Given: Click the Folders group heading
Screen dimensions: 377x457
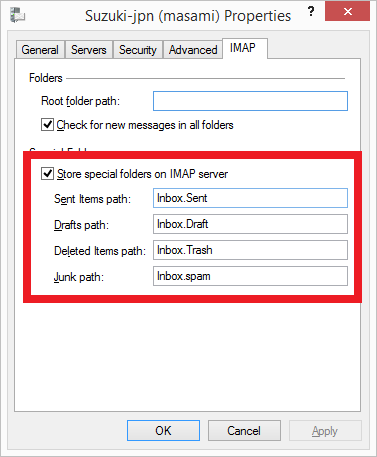Looking at the screenshot, I should [46, 78].
